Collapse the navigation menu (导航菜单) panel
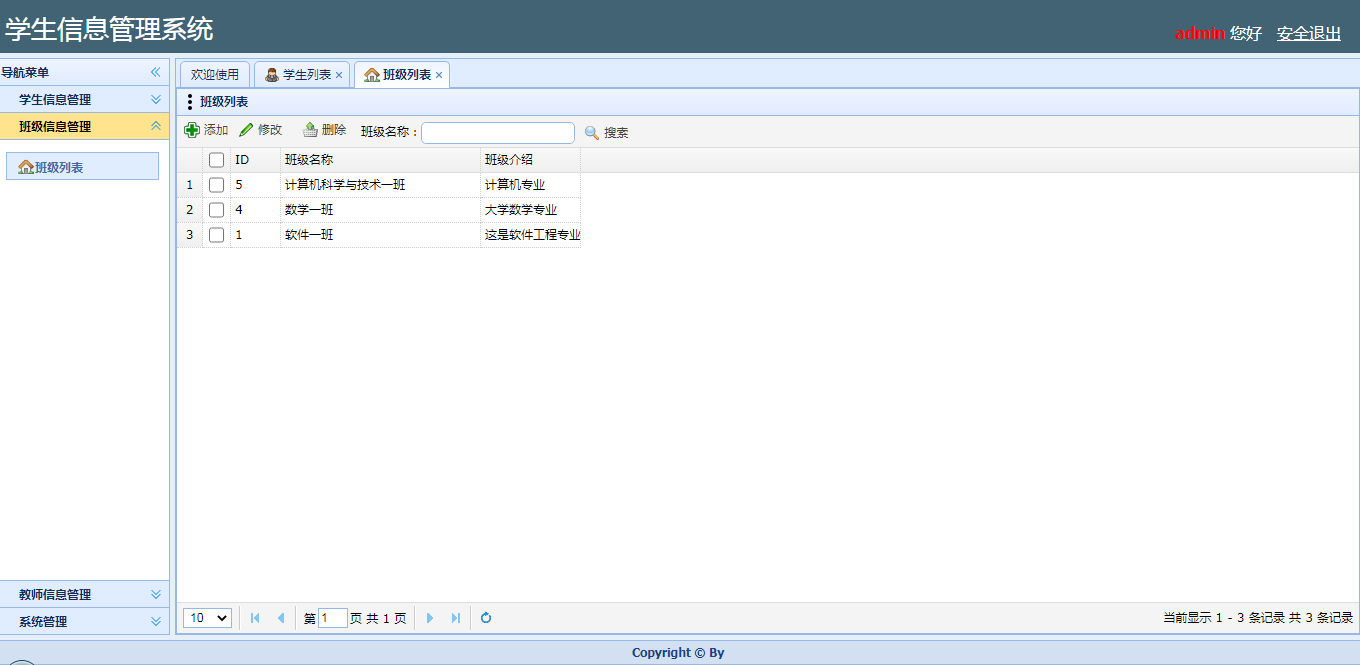The height and width of the screenshot is (665, 1360). pyautogui.click(x=155, y=72)
